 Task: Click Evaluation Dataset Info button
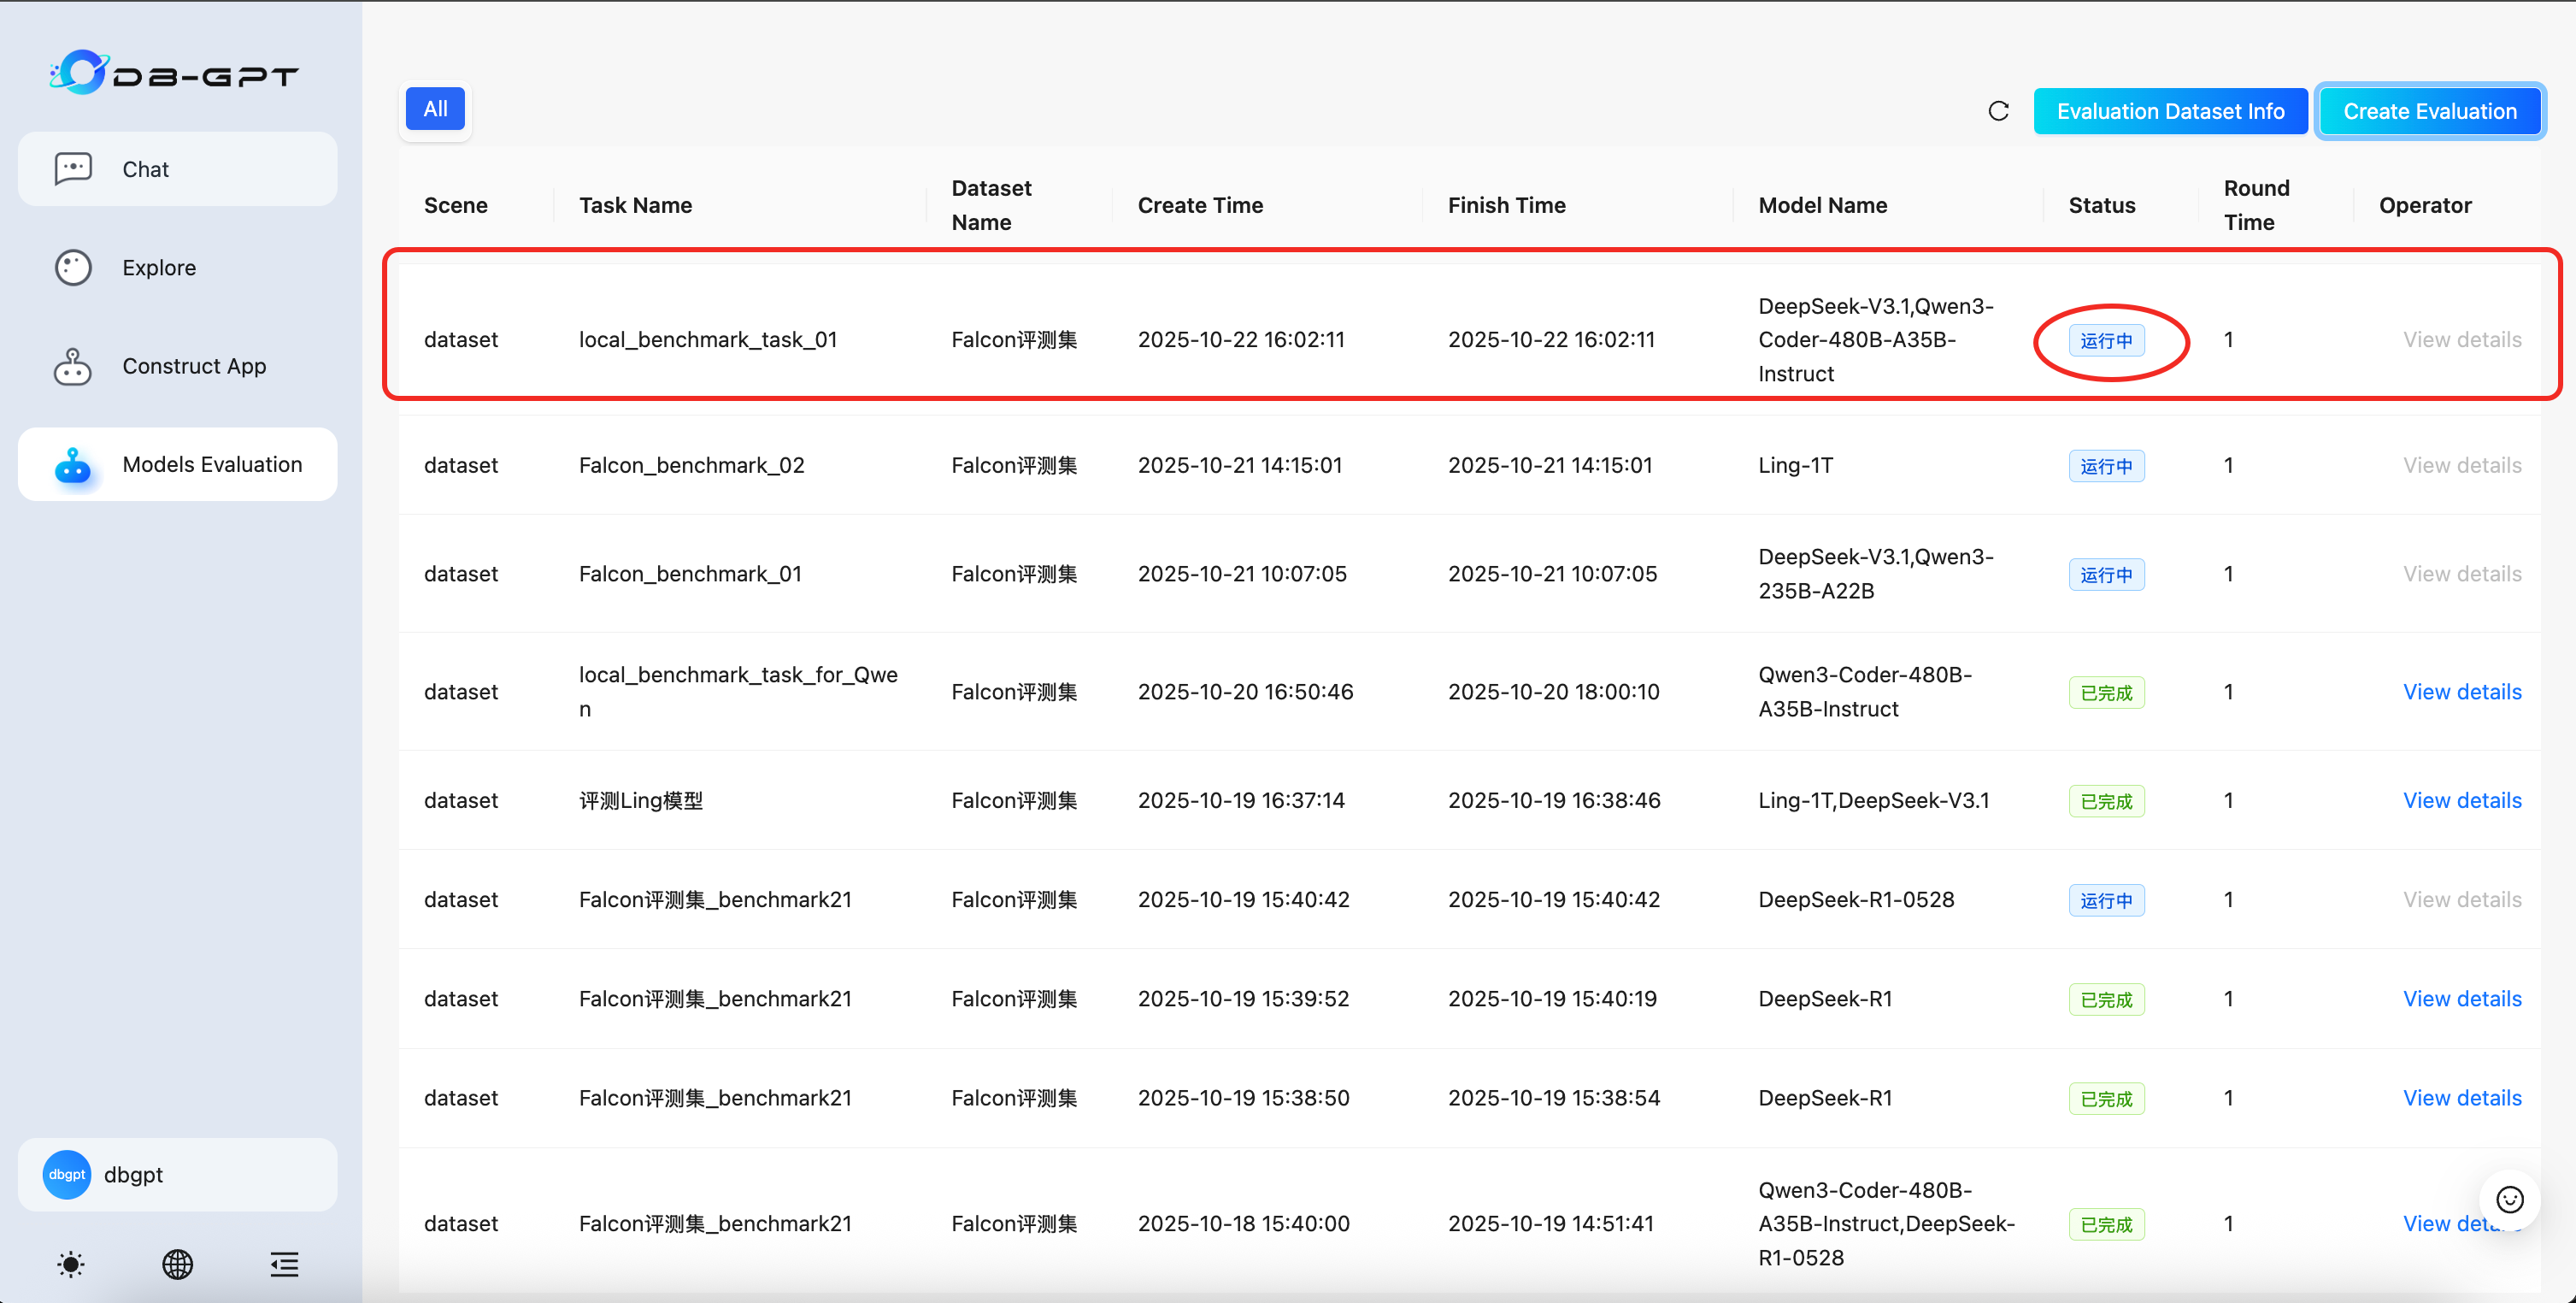tap(2170, 111)
